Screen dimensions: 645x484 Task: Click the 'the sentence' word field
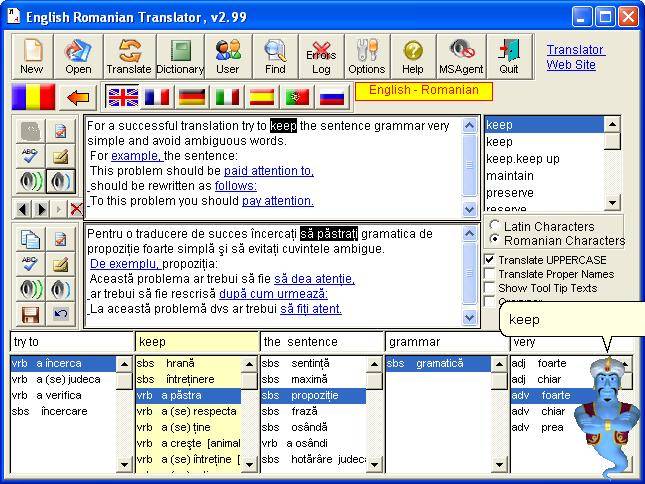(x=322, y=342)
